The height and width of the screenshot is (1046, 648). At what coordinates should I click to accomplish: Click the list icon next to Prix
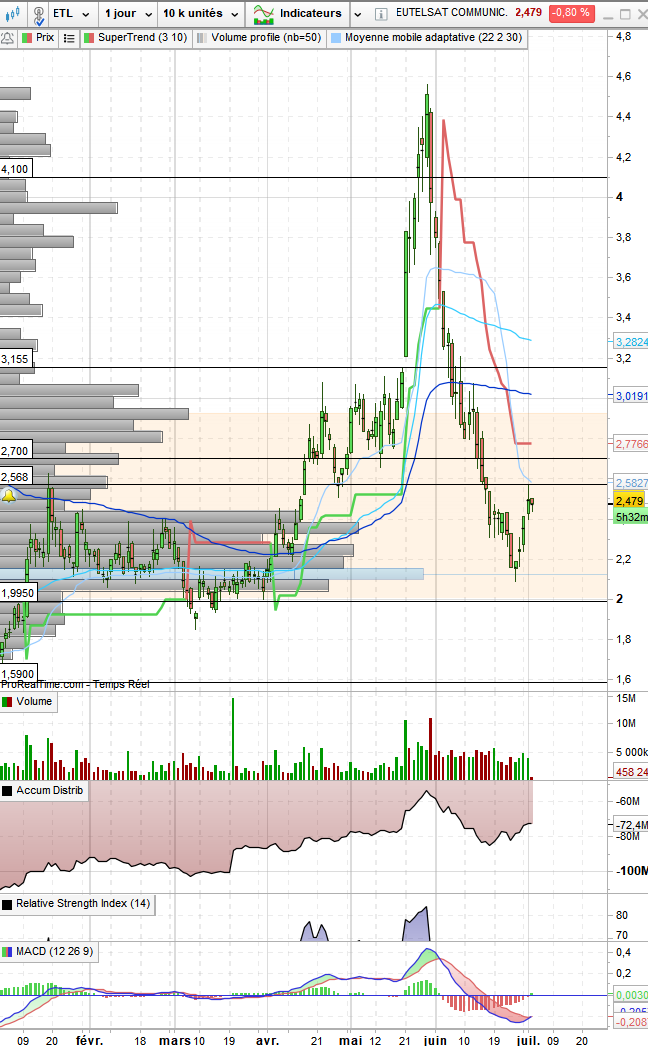coord(69,39)
